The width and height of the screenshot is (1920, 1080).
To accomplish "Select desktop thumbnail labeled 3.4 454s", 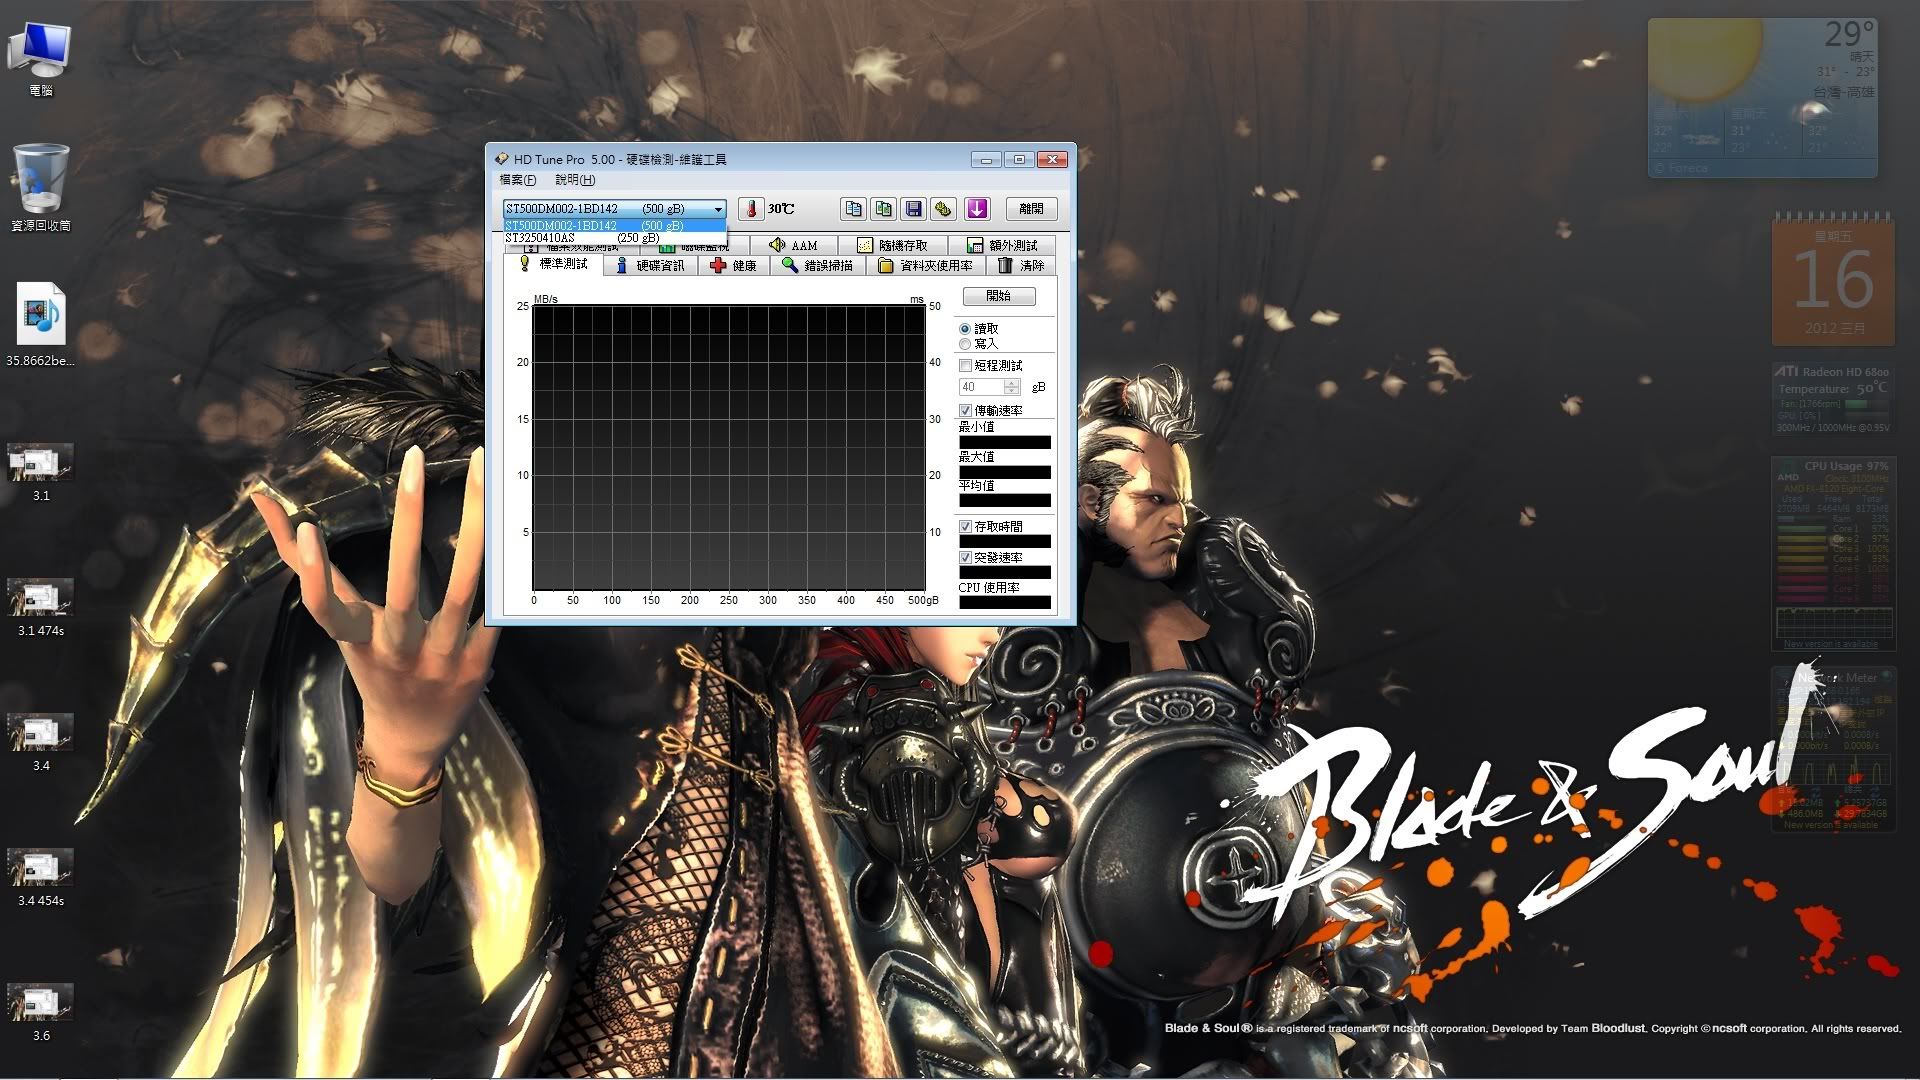I will point(40,878).
